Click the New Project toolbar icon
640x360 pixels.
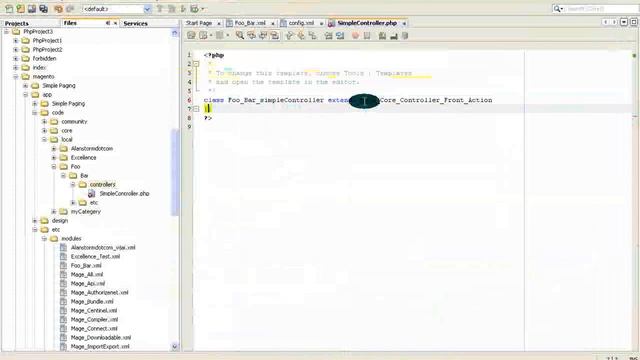coord(20,9)
